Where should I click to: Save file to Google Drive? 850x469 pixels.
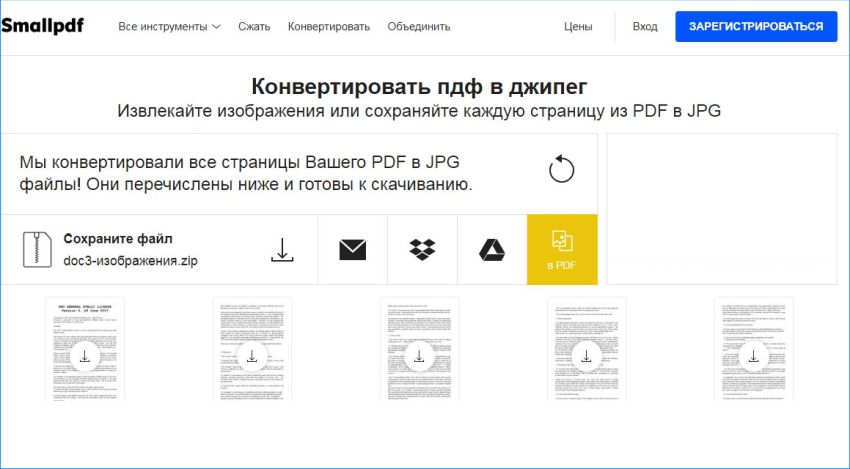[x=491, y=250]
